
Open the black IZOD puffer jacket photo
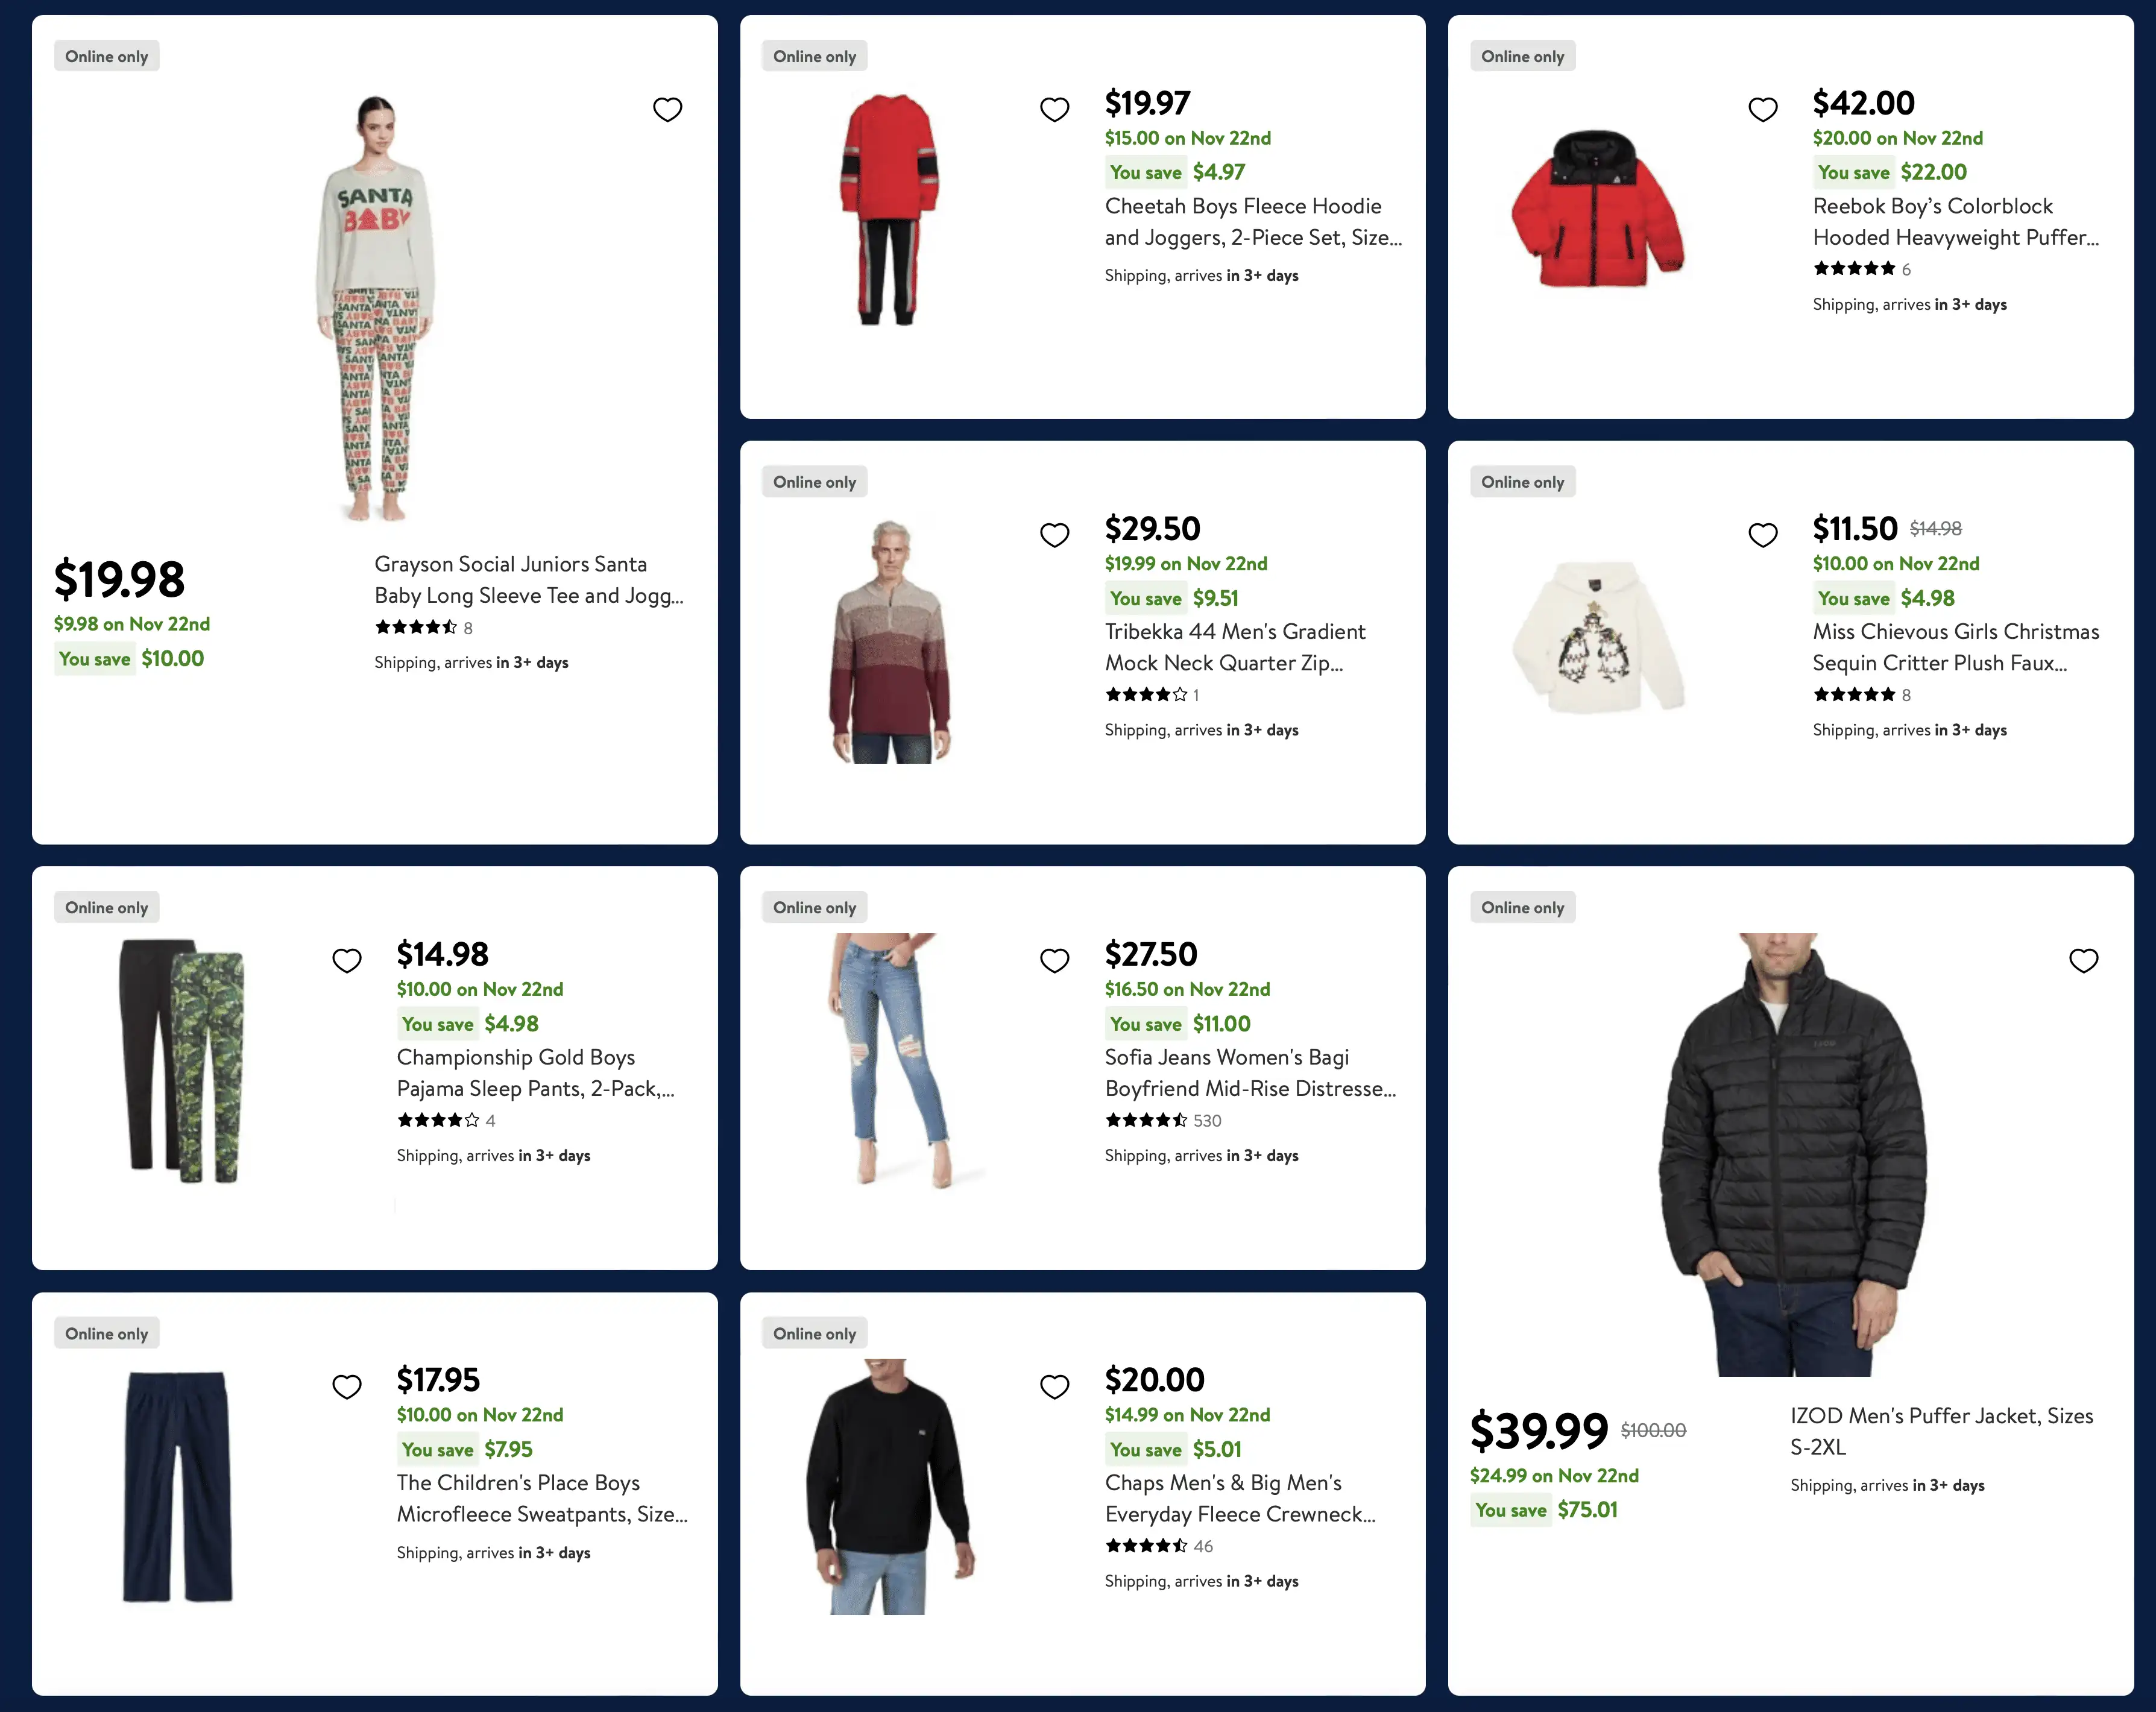(x=1792, y=1154)
